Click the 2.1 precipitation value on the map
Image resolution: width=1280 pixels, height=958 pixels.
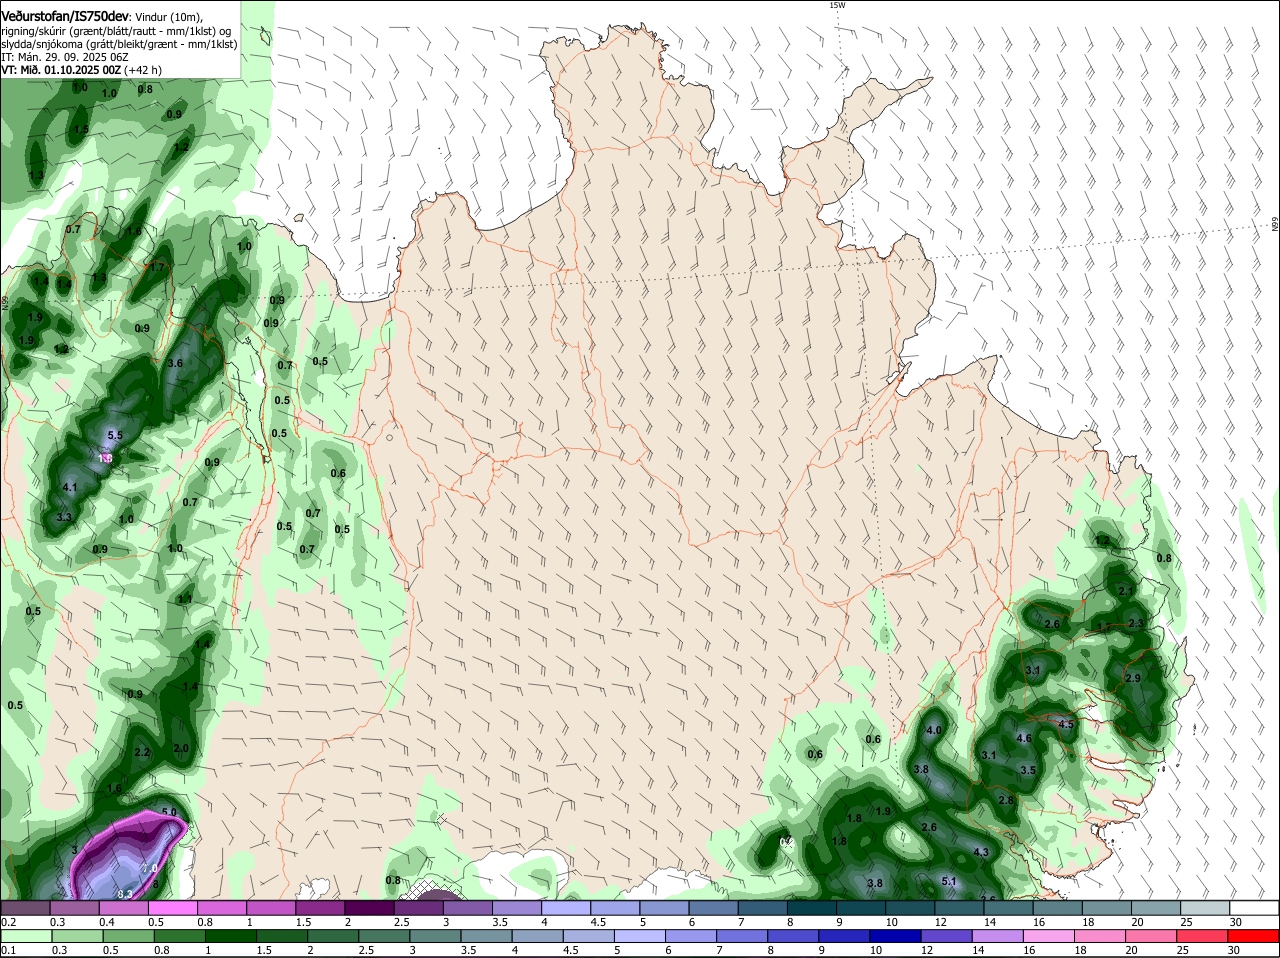pos(1125,592)
